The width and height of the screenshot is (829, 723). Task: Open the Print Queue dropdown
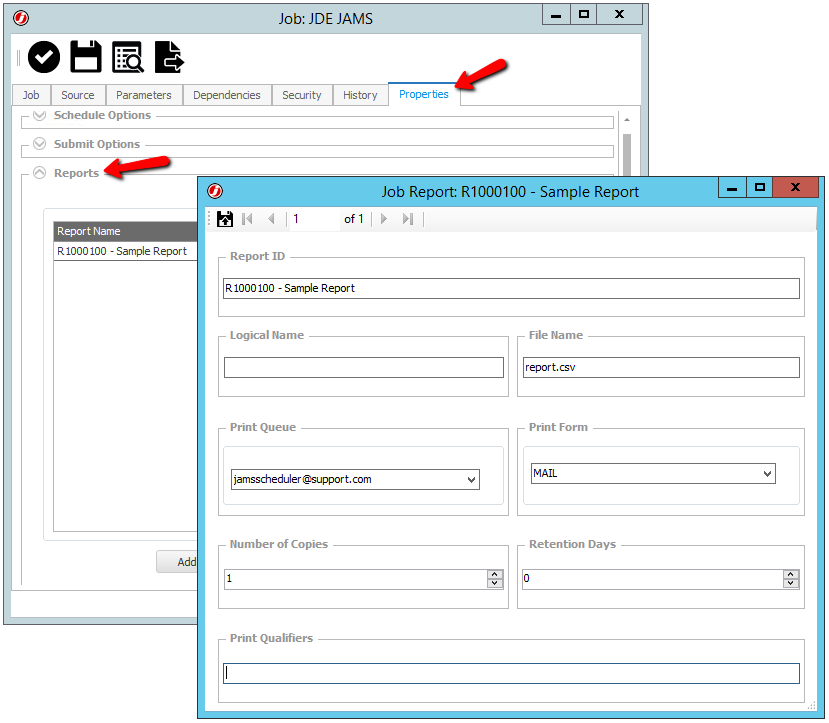[x=472, y=480]
